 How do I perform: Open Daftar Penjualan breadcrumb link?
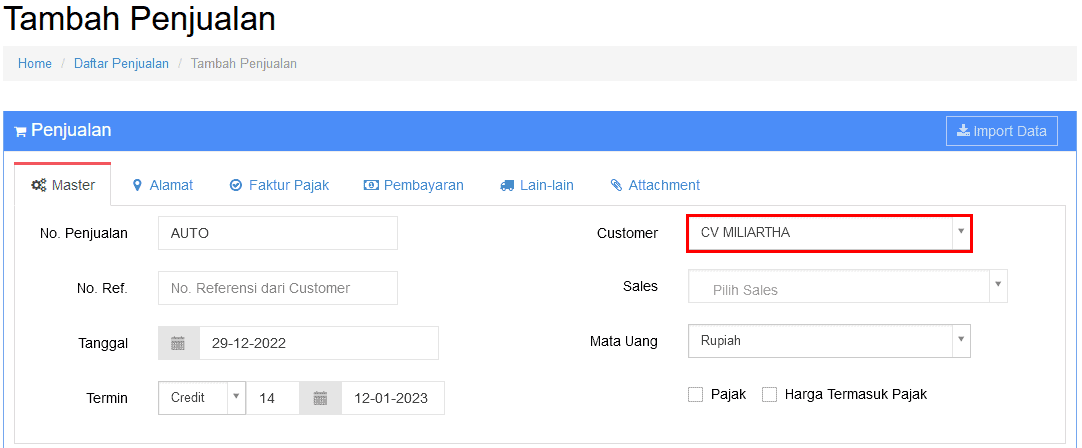(x=121, y=64)
